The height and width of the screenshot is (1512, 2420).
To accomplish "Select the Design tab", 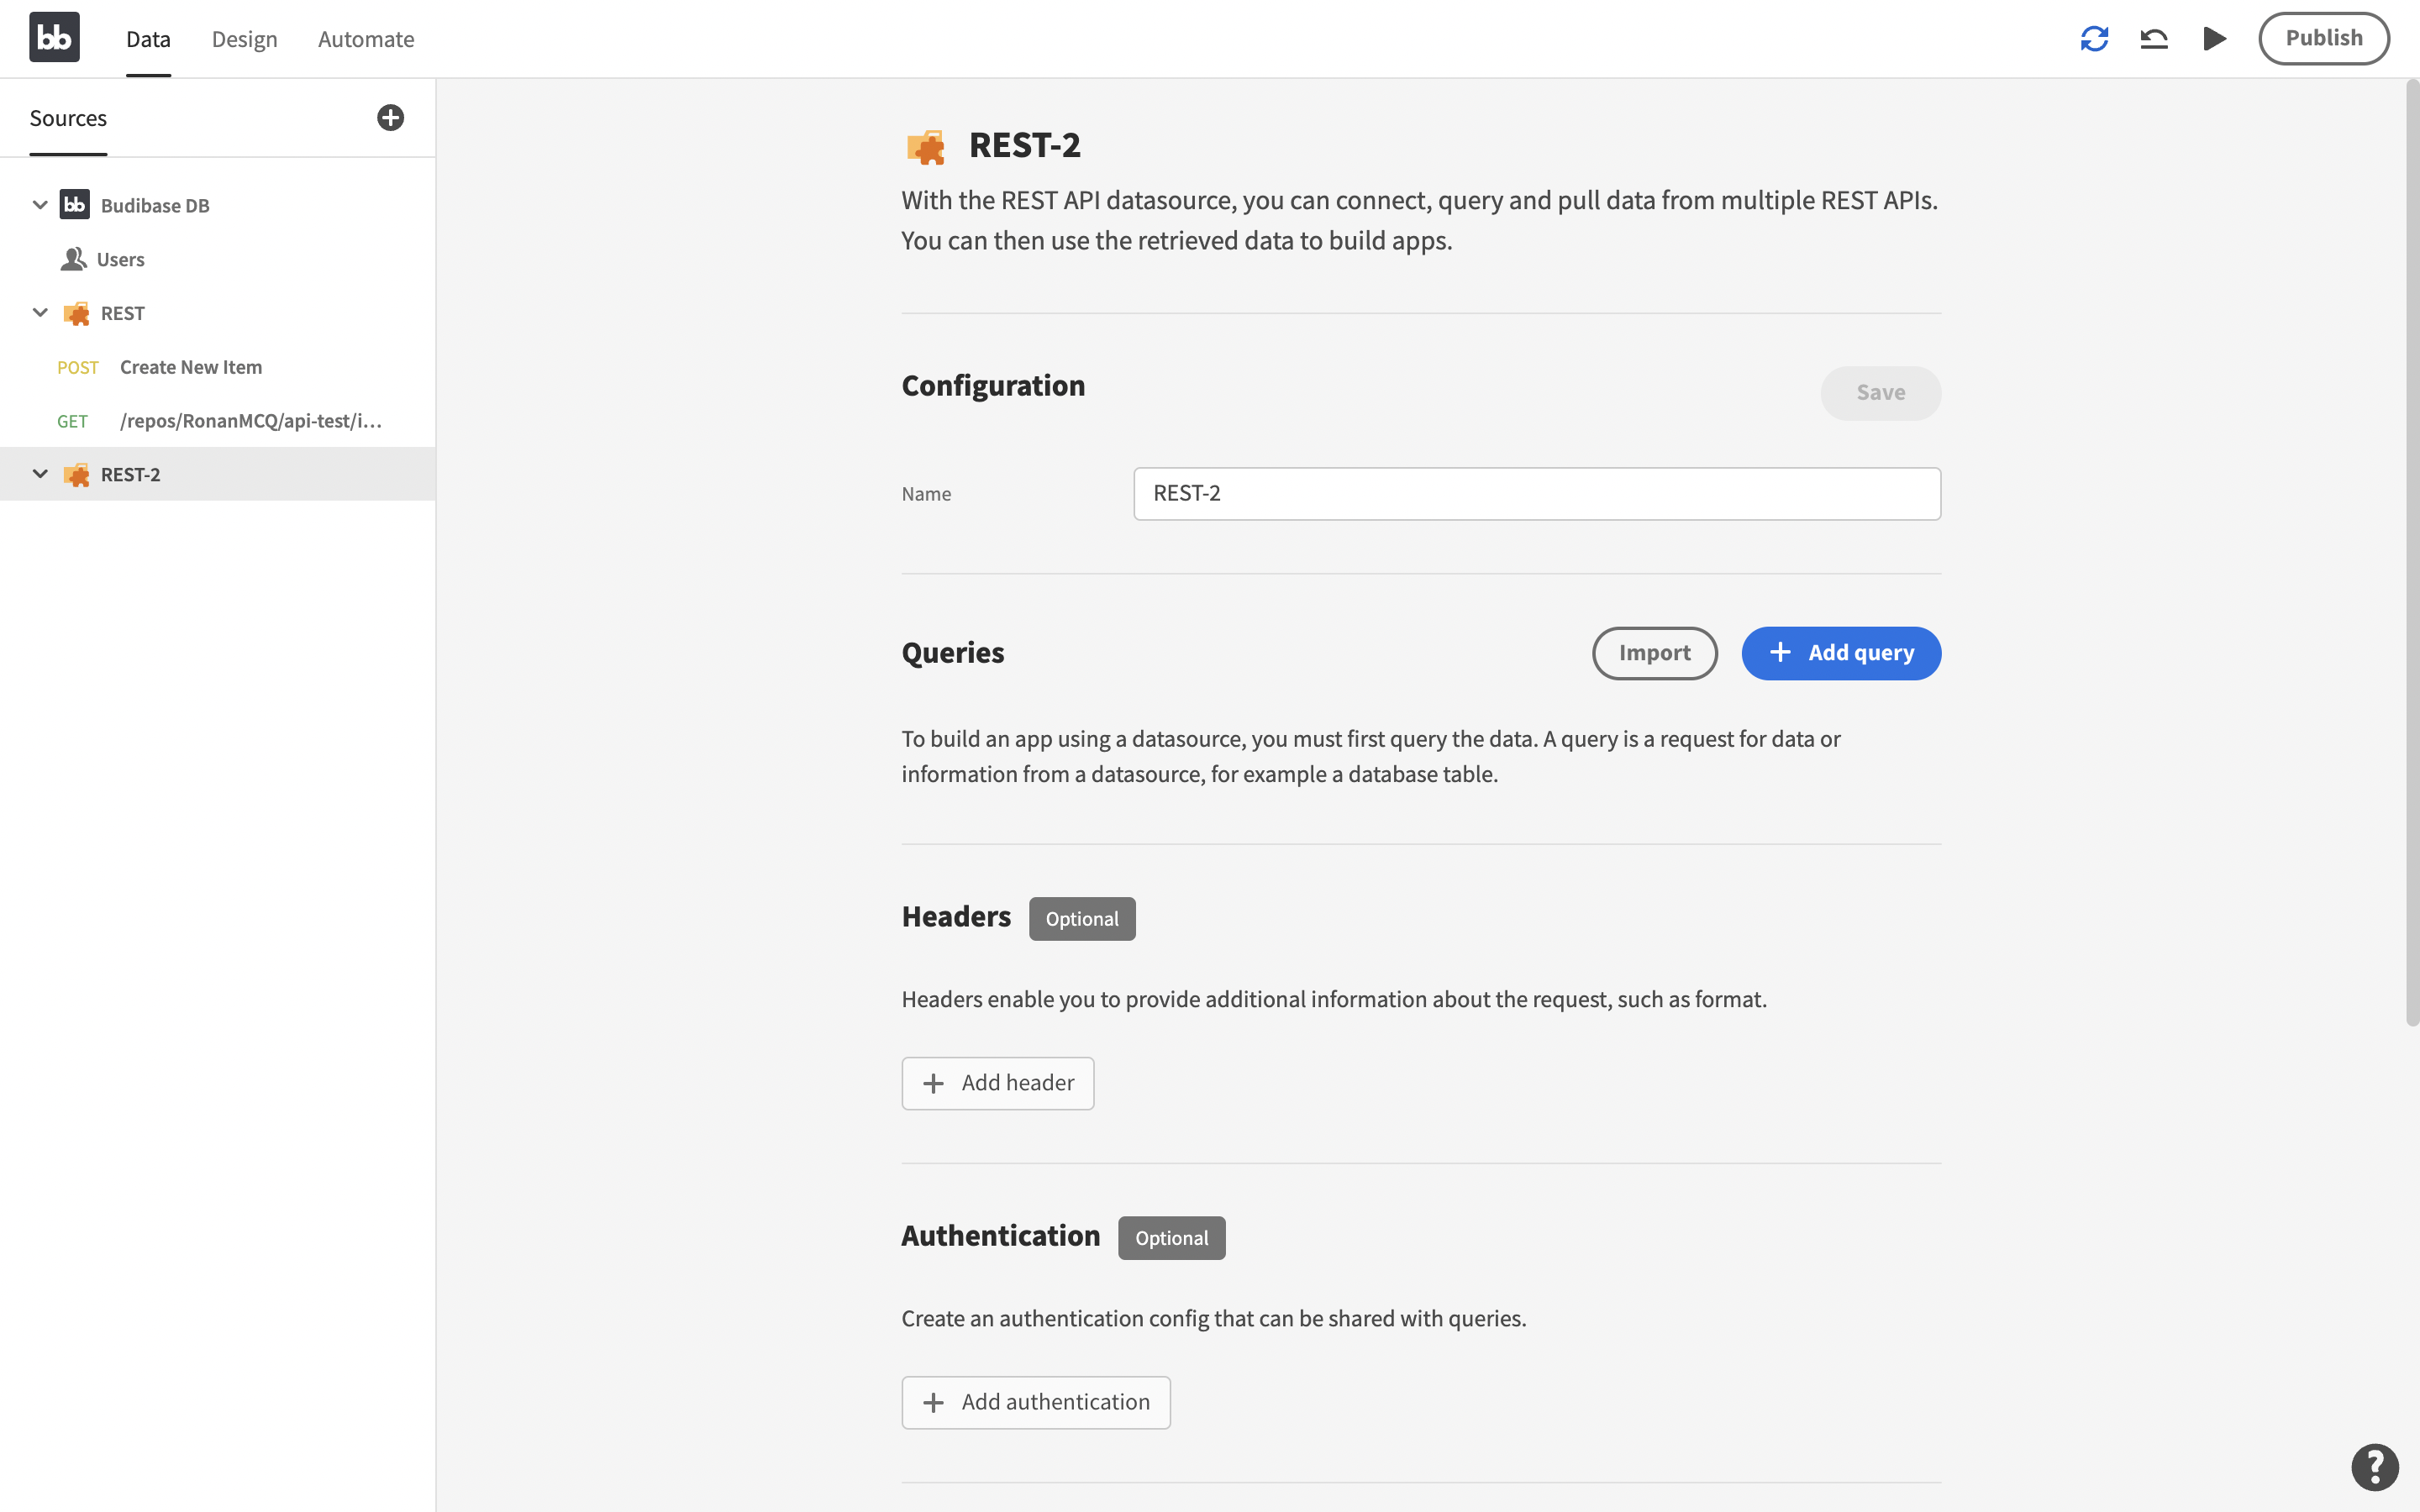I will (244, 39).
